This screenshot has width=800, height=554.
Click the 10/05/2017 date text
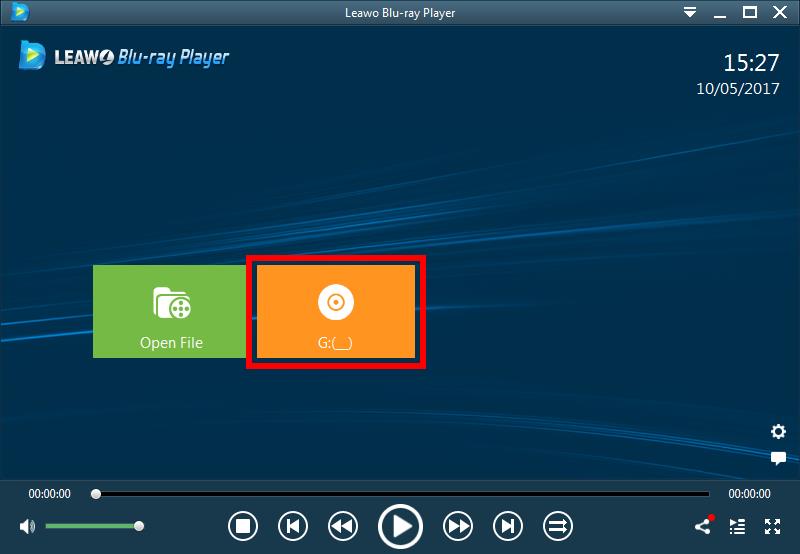tap(738, 89)
